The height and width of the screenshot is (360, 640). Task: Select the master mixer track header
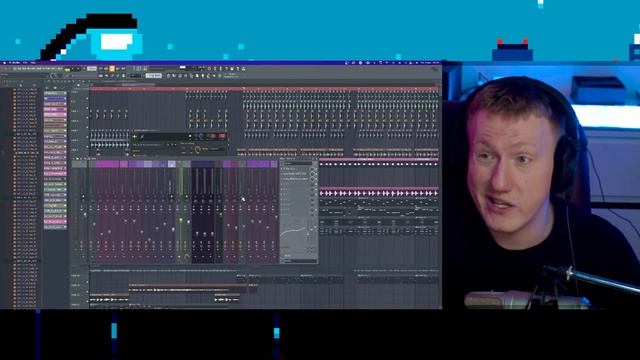[x=80, y=164]
